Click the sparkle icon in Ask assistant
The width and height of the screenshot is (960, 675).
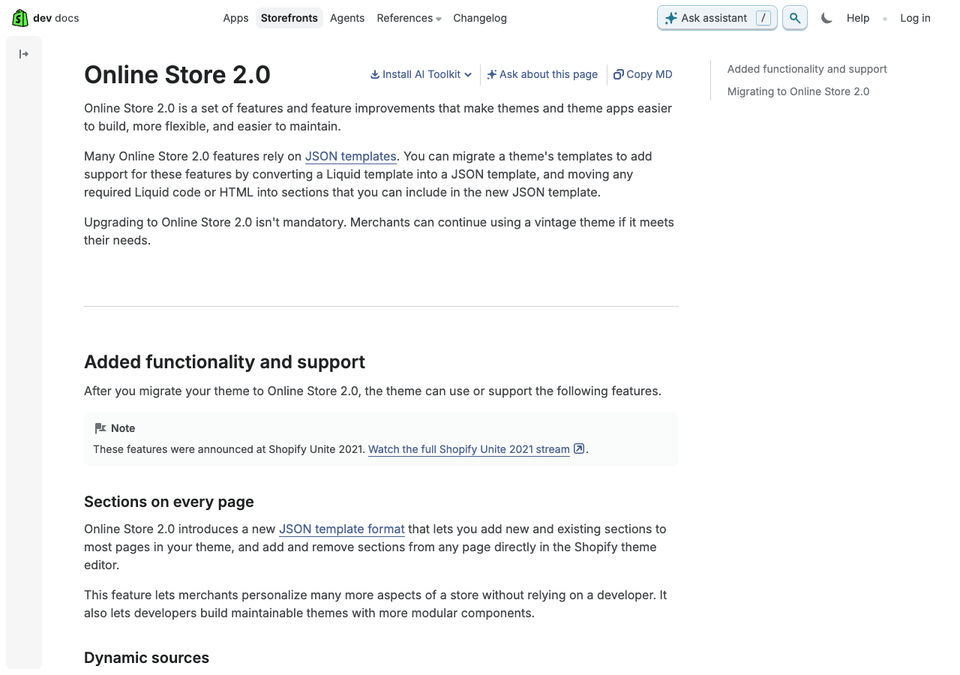[671, 18]
